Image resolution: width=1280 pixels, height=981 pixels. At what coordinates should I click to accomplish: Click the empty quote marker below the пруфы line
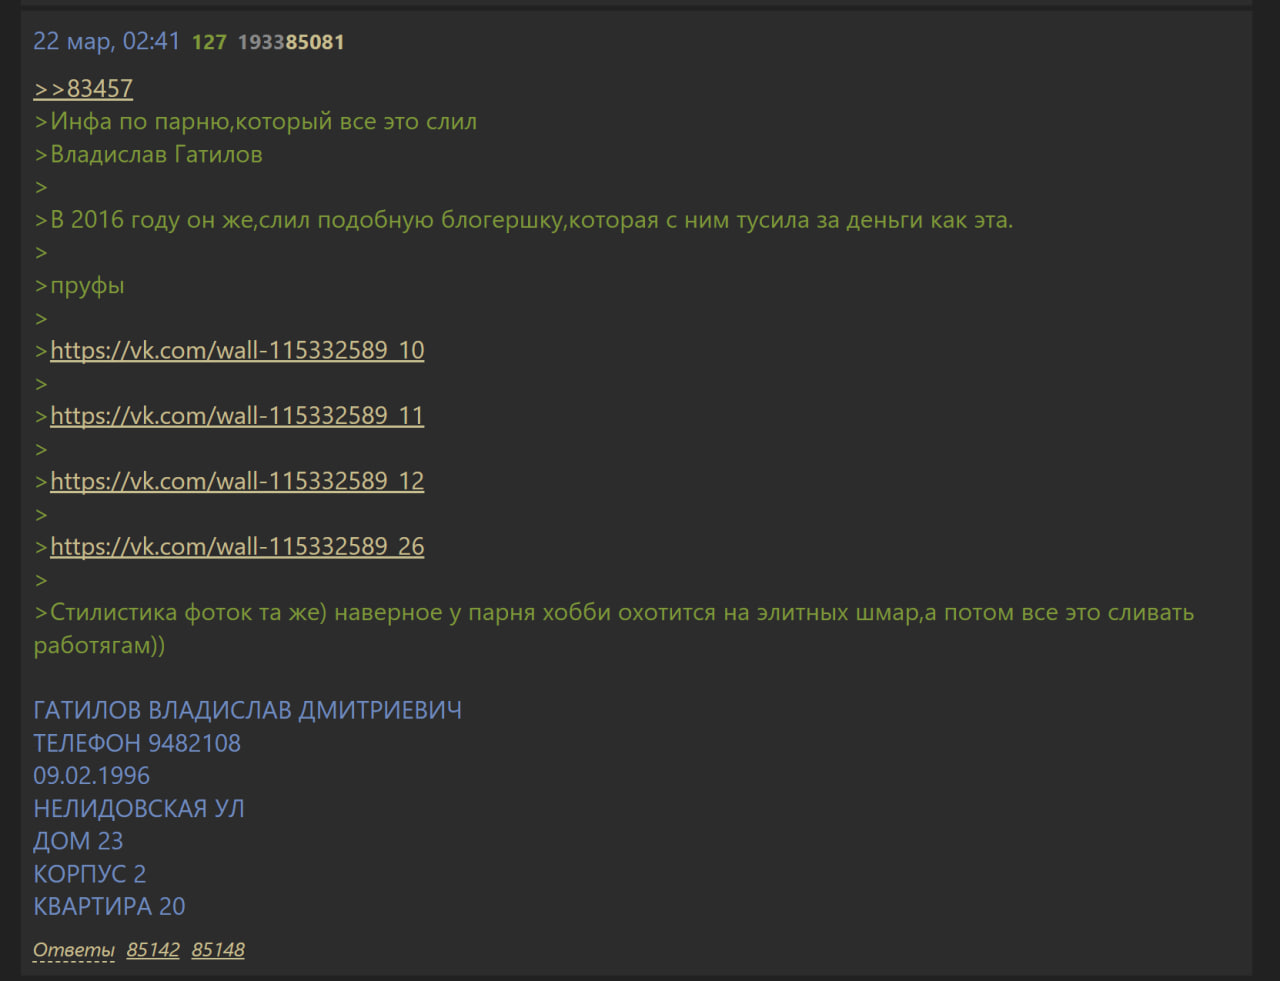pos(41,319)
